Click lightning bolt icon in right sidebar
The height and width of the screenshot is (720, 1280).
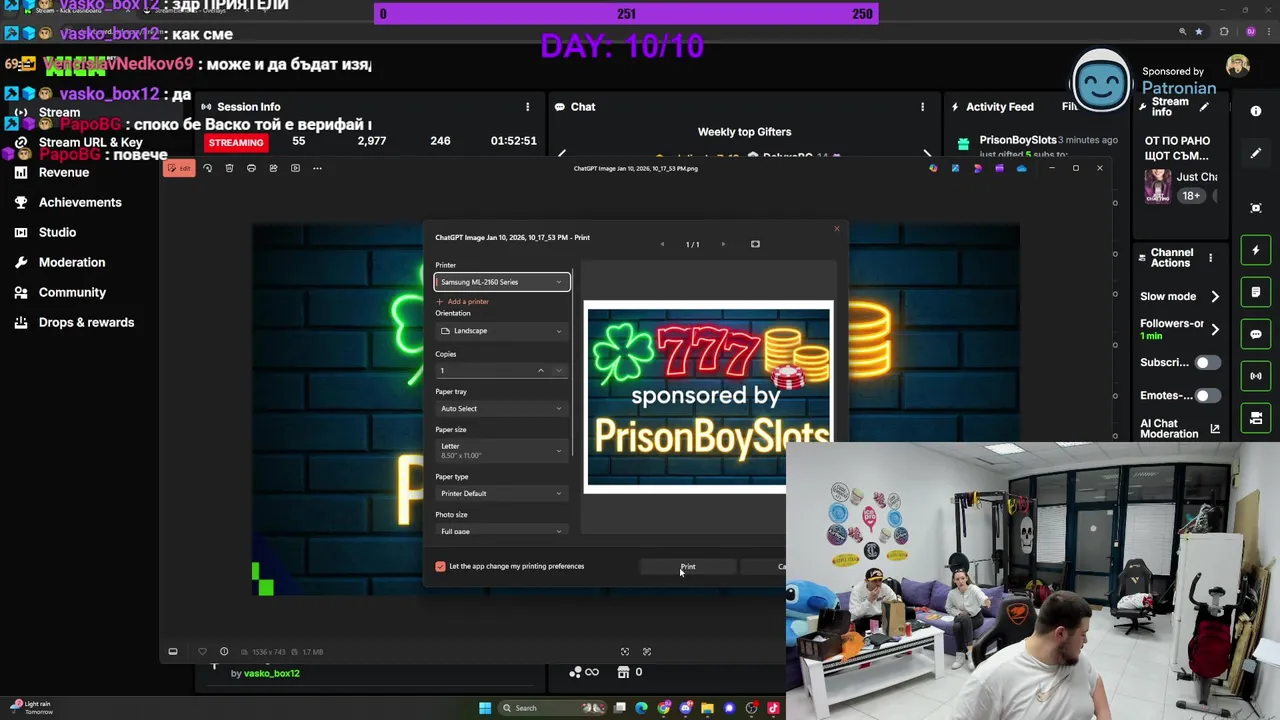click(x=1256, y=250)
